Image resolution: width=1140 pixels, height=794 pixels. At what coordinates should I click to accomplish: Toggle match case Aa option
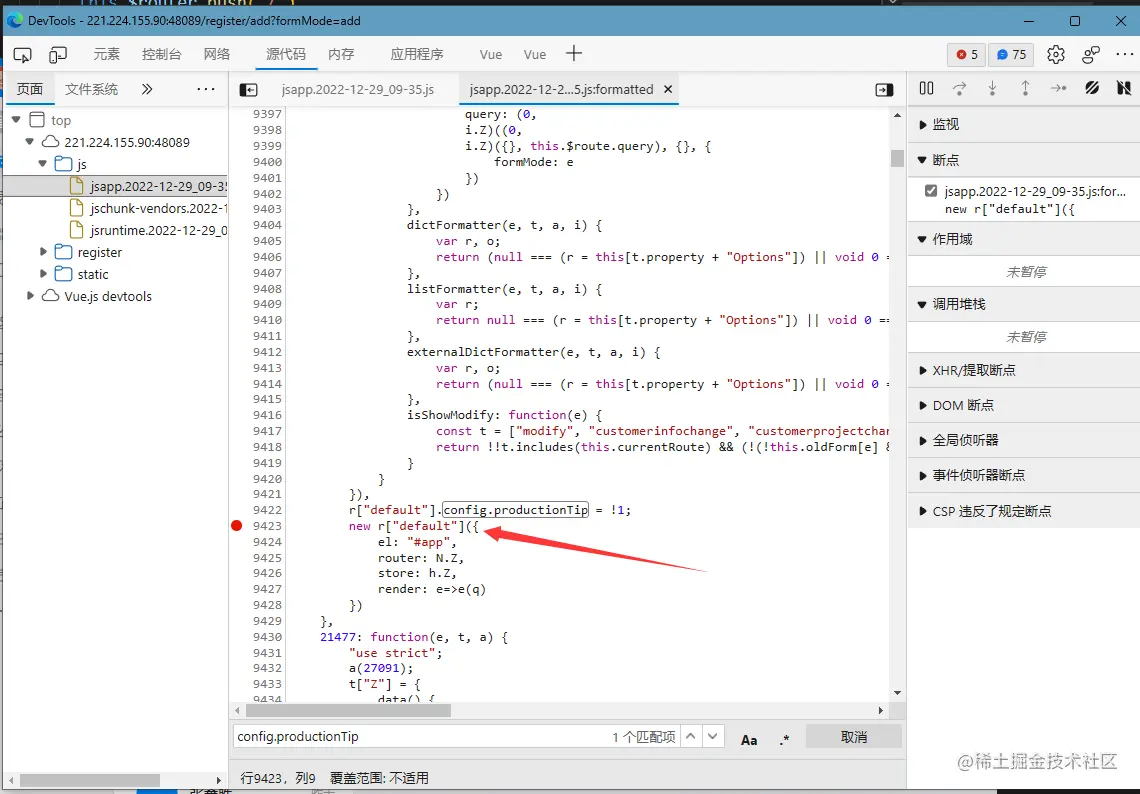pos(749,739)
